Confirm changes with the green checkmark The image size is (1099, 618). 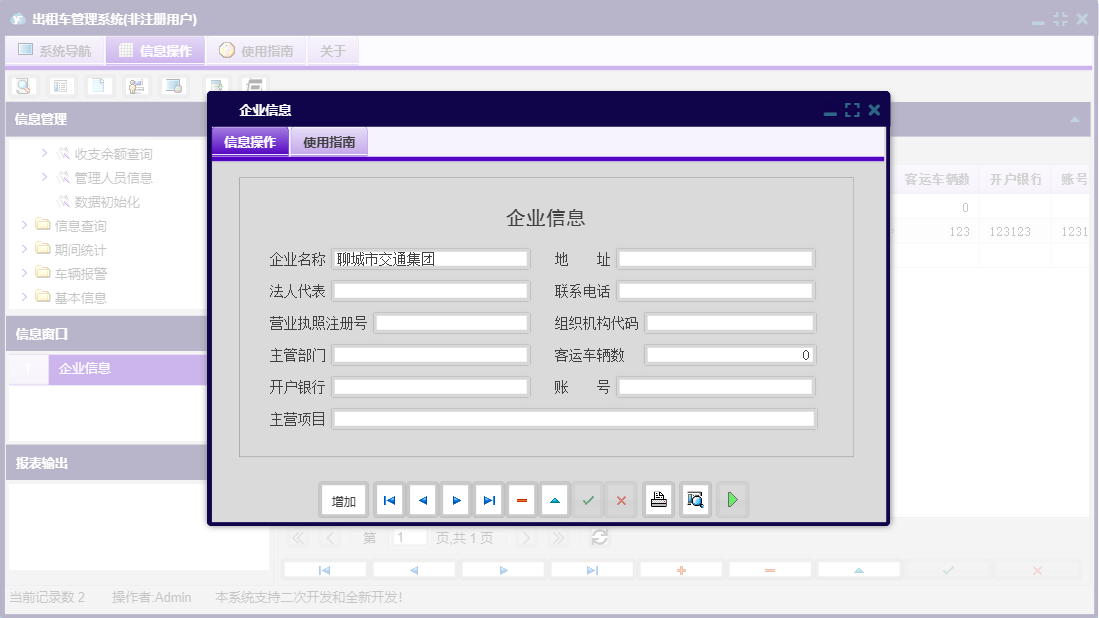pos(588,499)
